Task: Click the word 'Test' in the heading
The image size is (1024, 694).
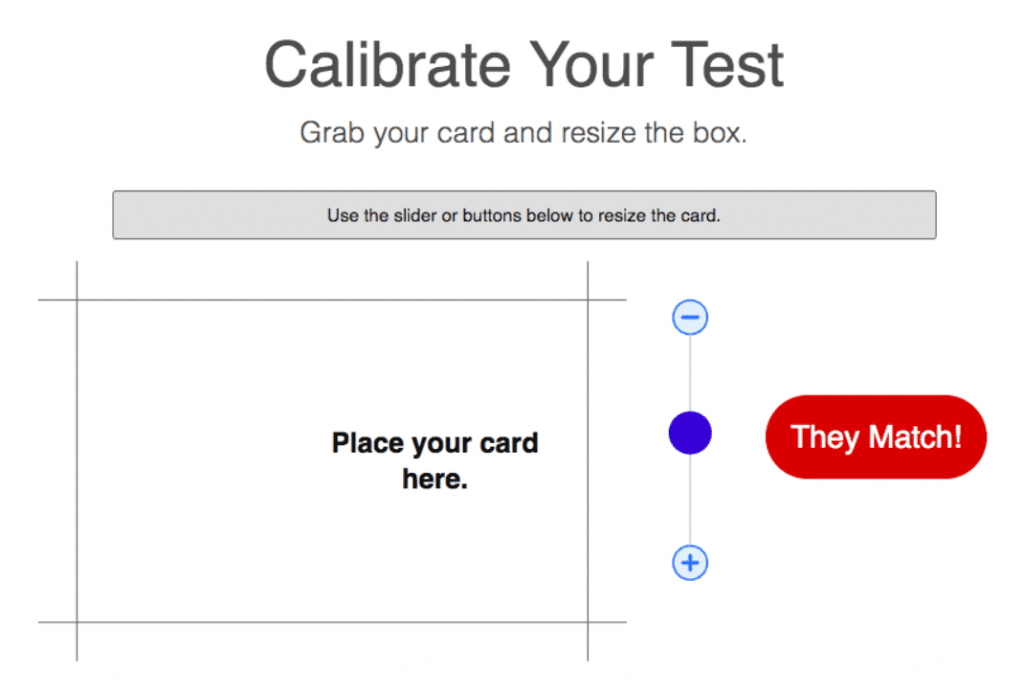Action: (x=727, y=65)
